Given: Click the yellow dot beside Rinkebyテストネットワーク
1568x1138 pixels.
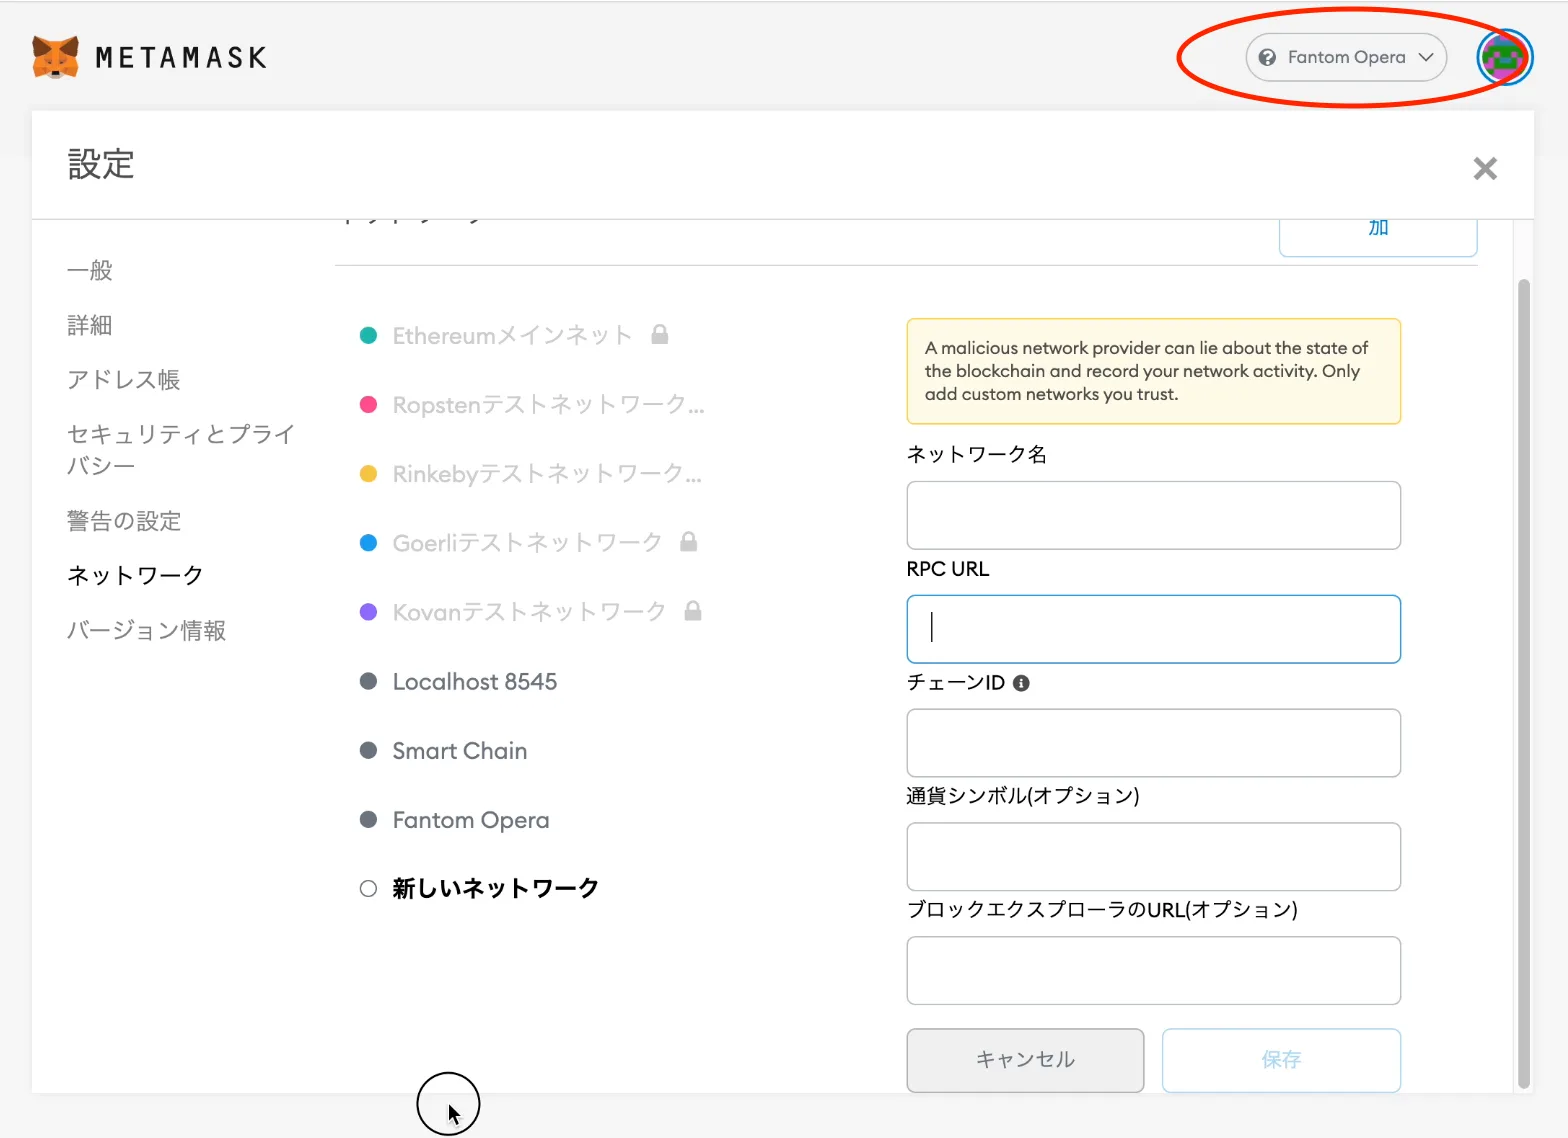Looking at the screenshot, I should pyautogui.click(x=368, y=473).
